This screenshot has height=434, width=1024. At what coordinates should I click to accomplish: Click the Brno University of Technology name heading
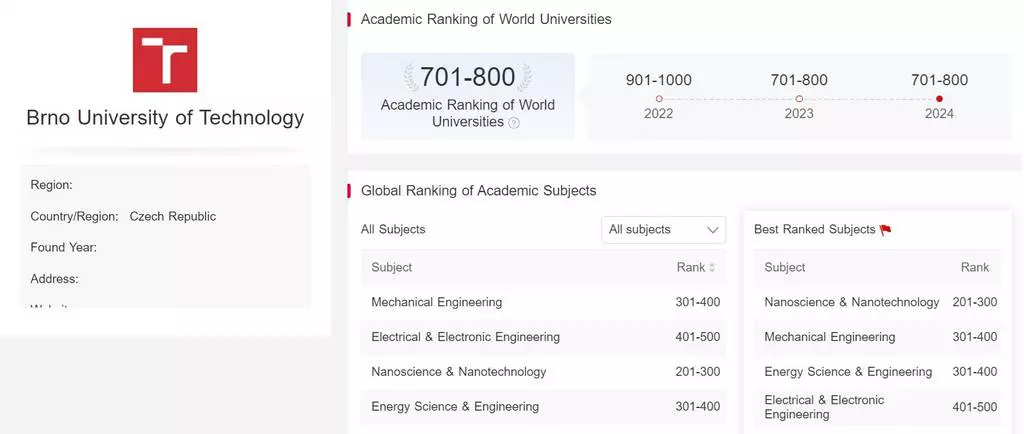click(165, 118)
